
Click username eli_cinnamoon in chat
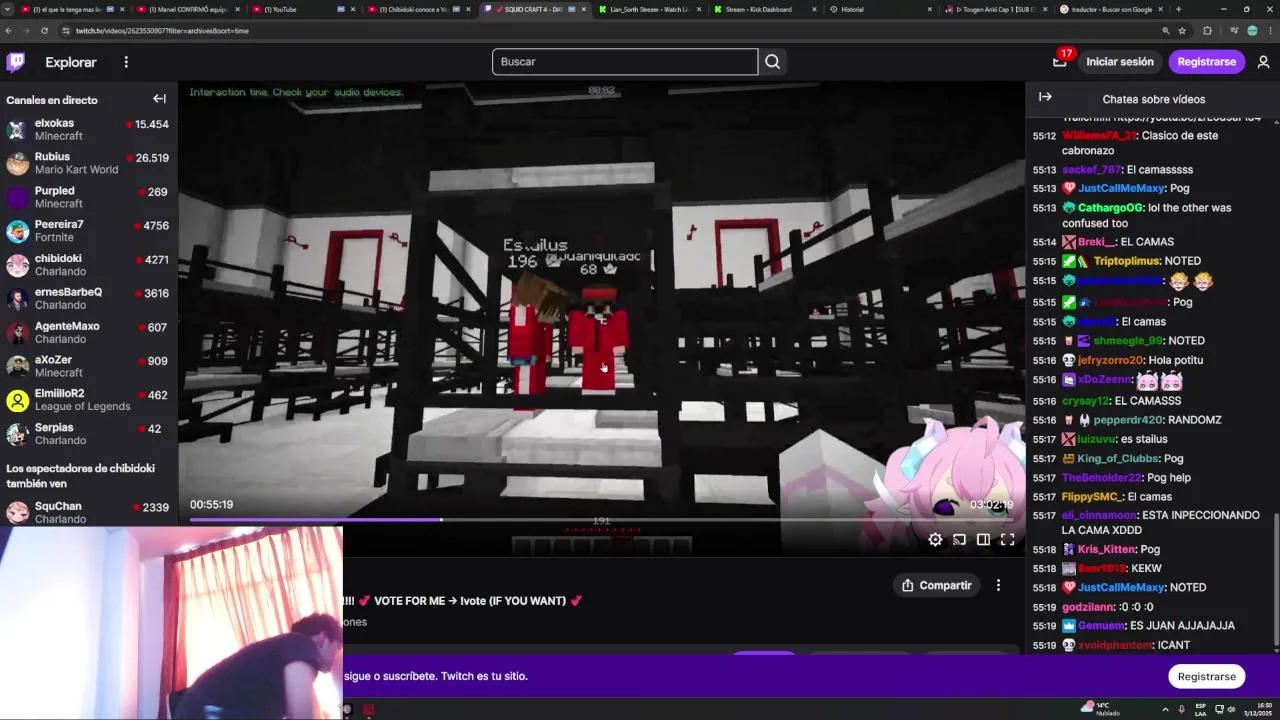[1099, 516]
